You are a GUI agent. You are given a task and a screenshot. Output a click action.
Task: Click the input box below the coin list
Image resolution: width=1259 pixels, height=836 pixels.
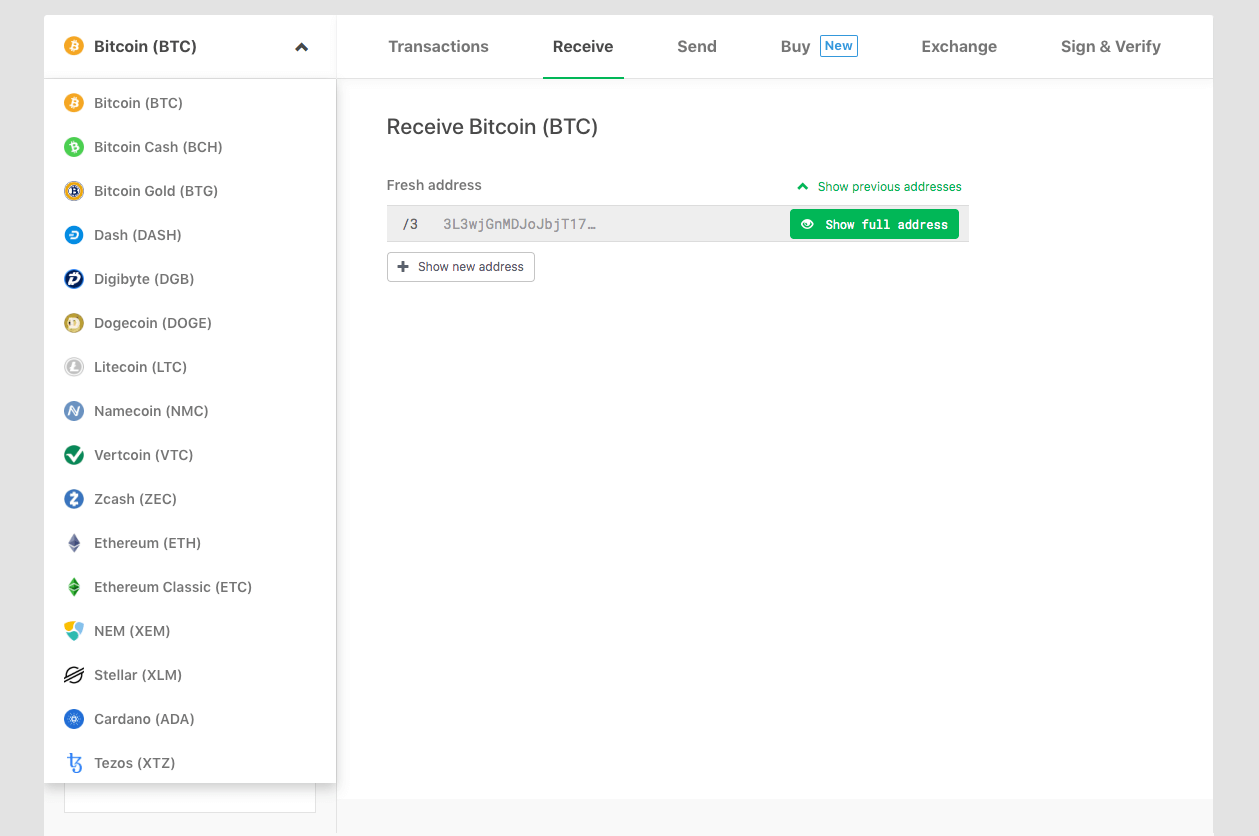190,798
